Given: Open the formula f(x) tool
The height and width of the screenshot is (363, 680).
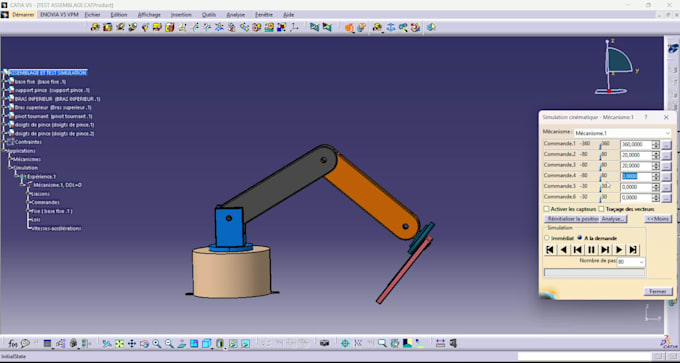Looking at the screenshot, I should click(x=13, y=343).
